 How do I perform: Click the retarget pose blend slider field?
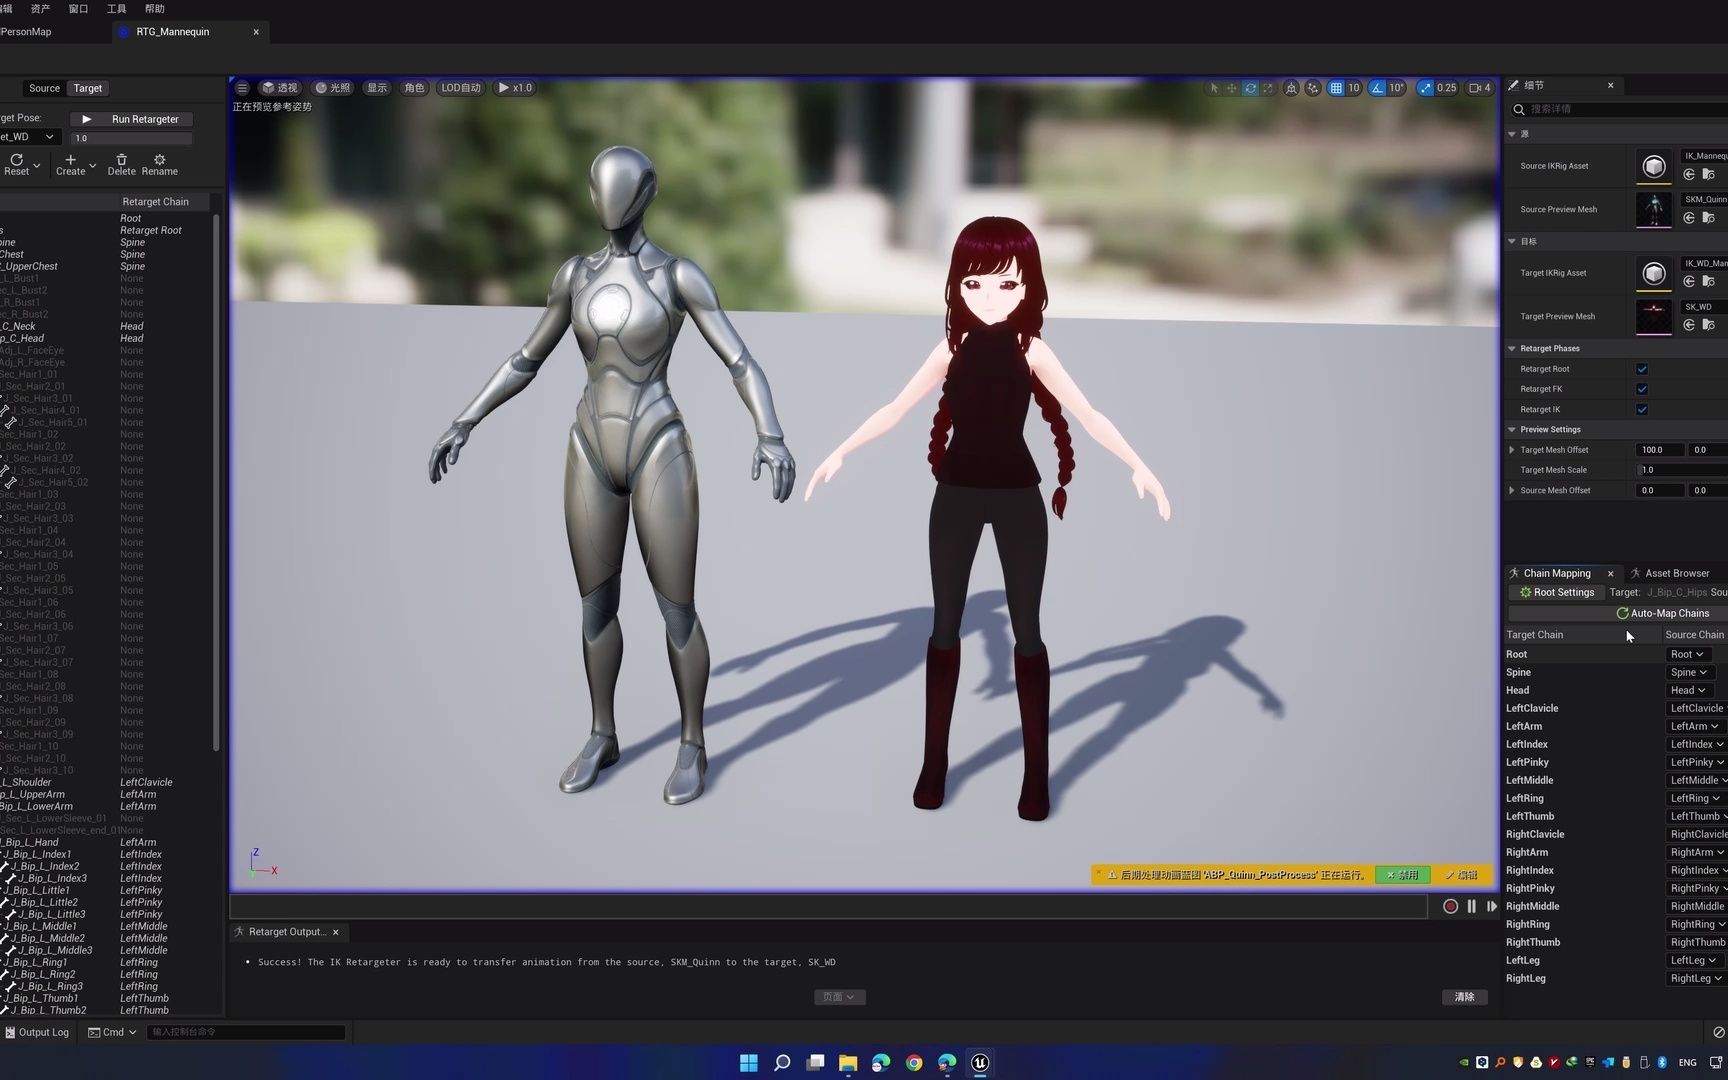(131, 138)
